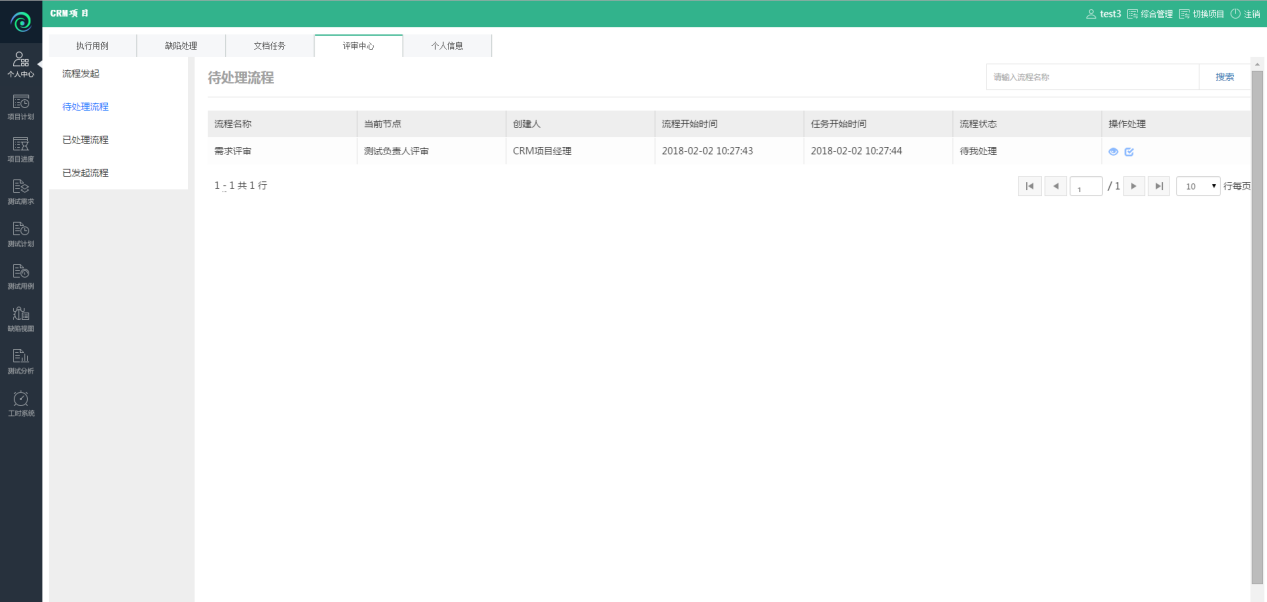Click the edit/process icon for 需求评审
1267x602 pixels.
click(1129, 151)
